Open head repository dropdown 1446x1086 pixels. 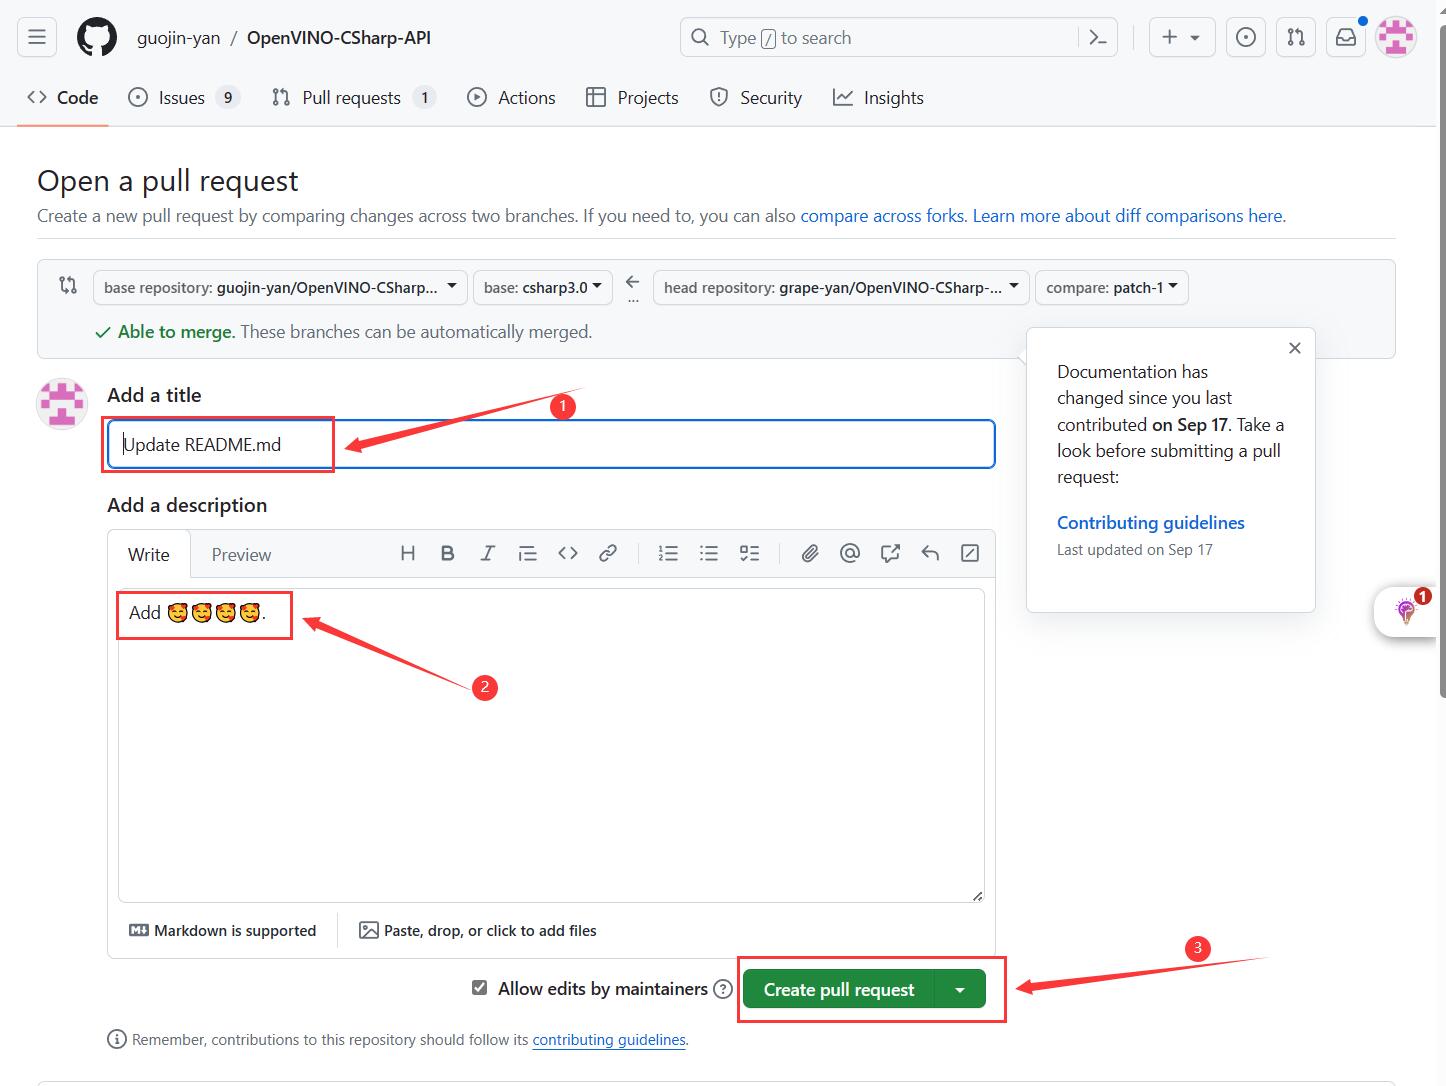click(x=841, y=287)
